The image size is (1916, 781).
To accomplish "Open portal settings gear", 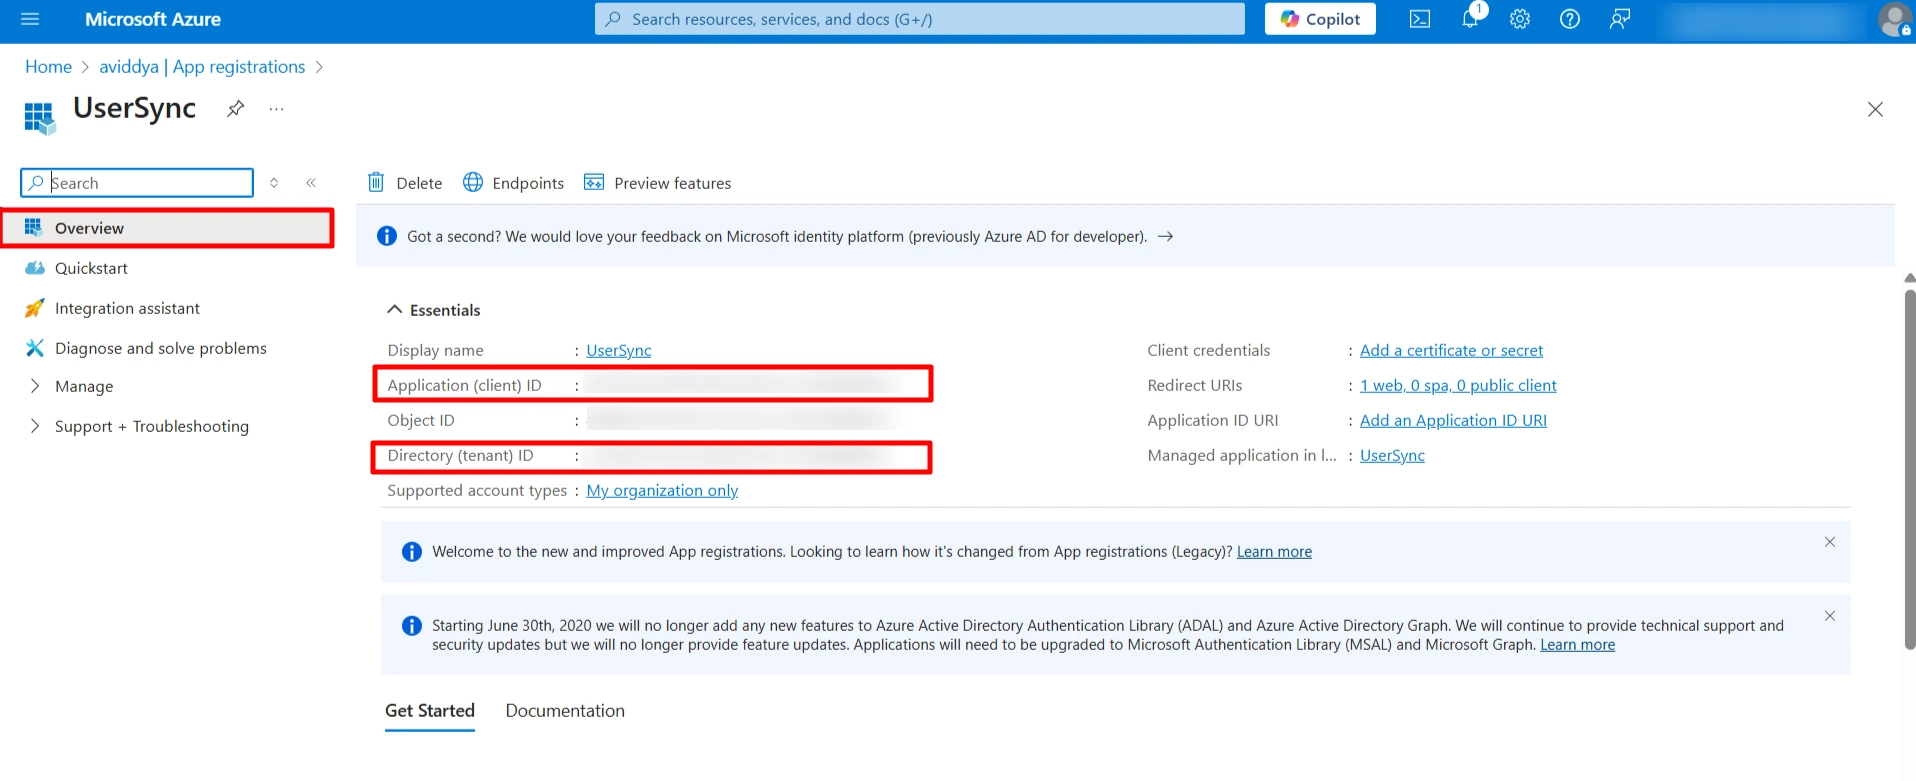I will coord(1520,19).
